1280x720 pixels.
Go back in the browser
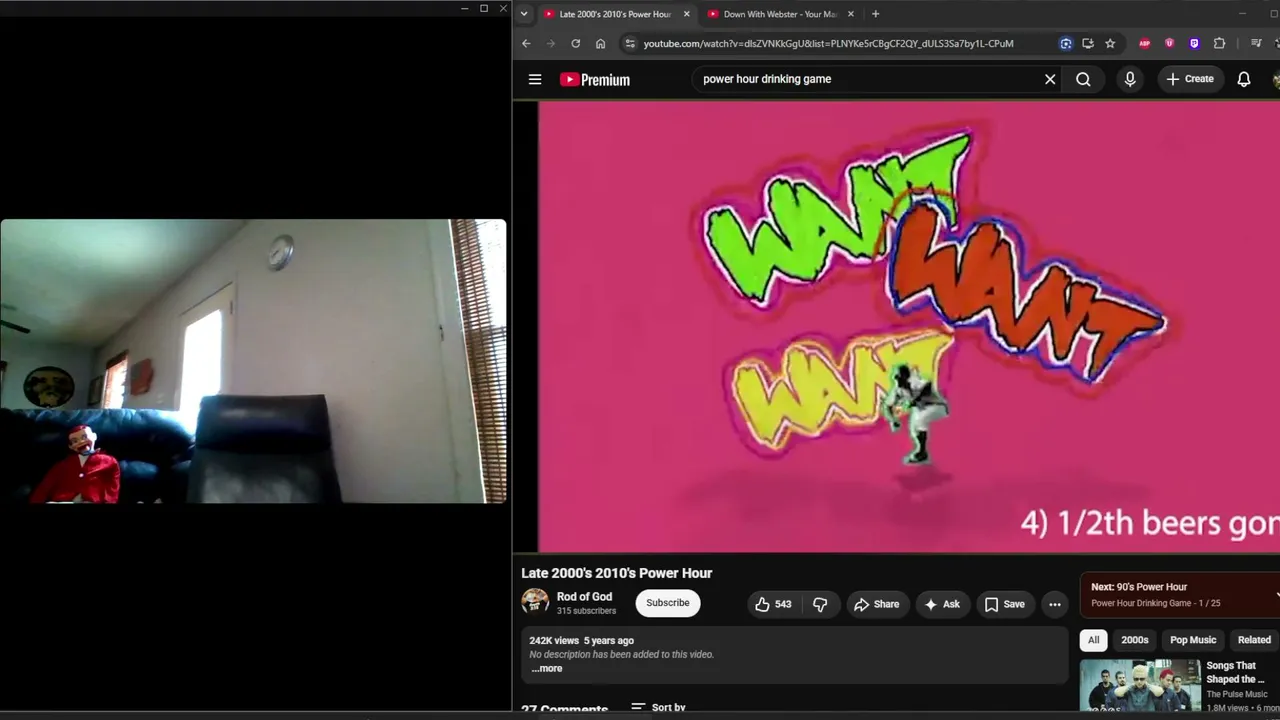(526, 43)
